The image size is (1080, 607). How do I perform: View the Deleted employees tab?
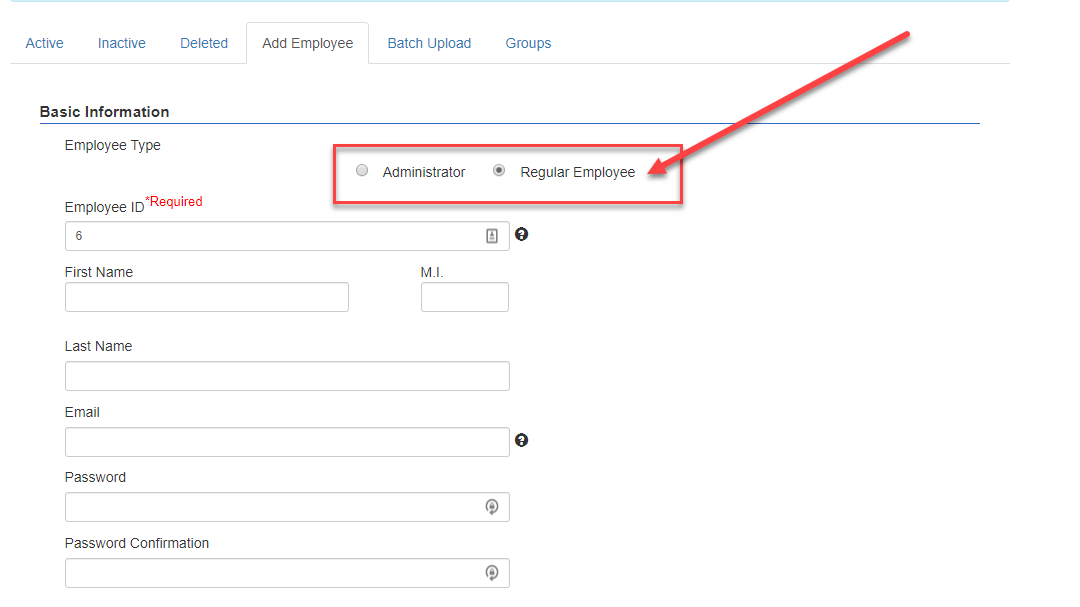click(x=203, y=43)
